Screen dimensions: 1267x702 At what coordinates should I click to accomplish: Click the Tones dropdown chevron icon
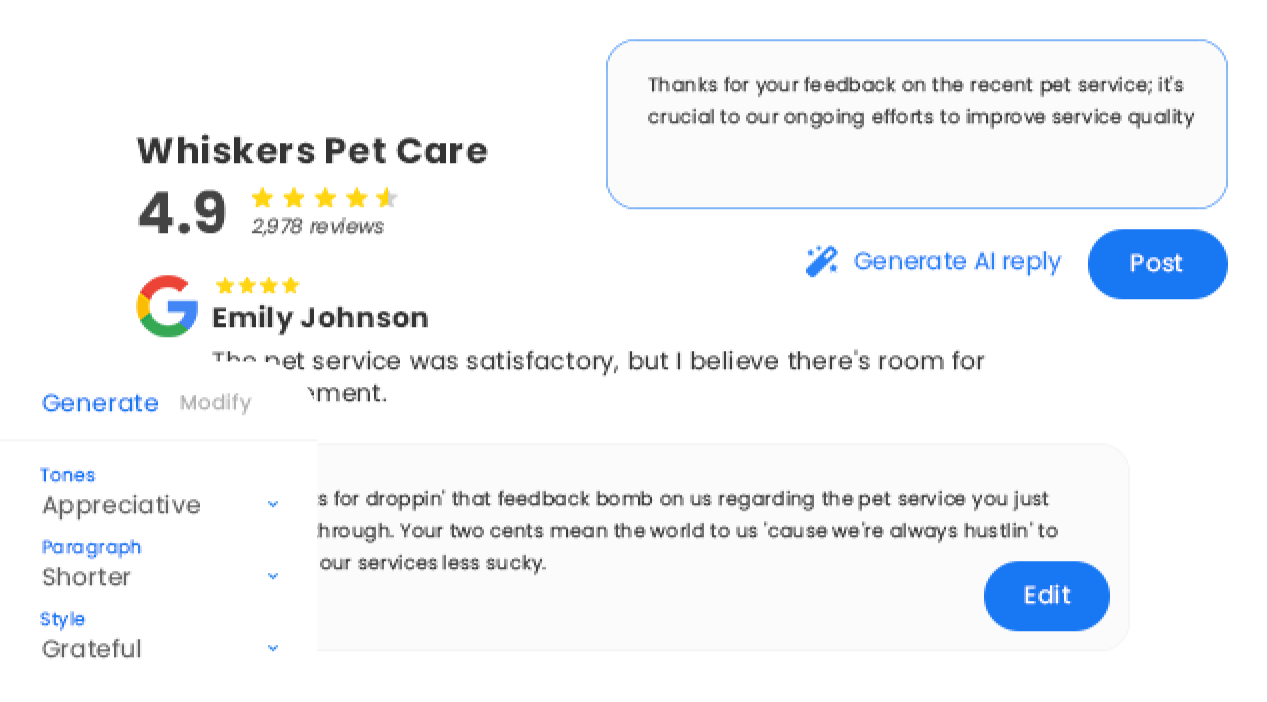(x=273, y=505)
